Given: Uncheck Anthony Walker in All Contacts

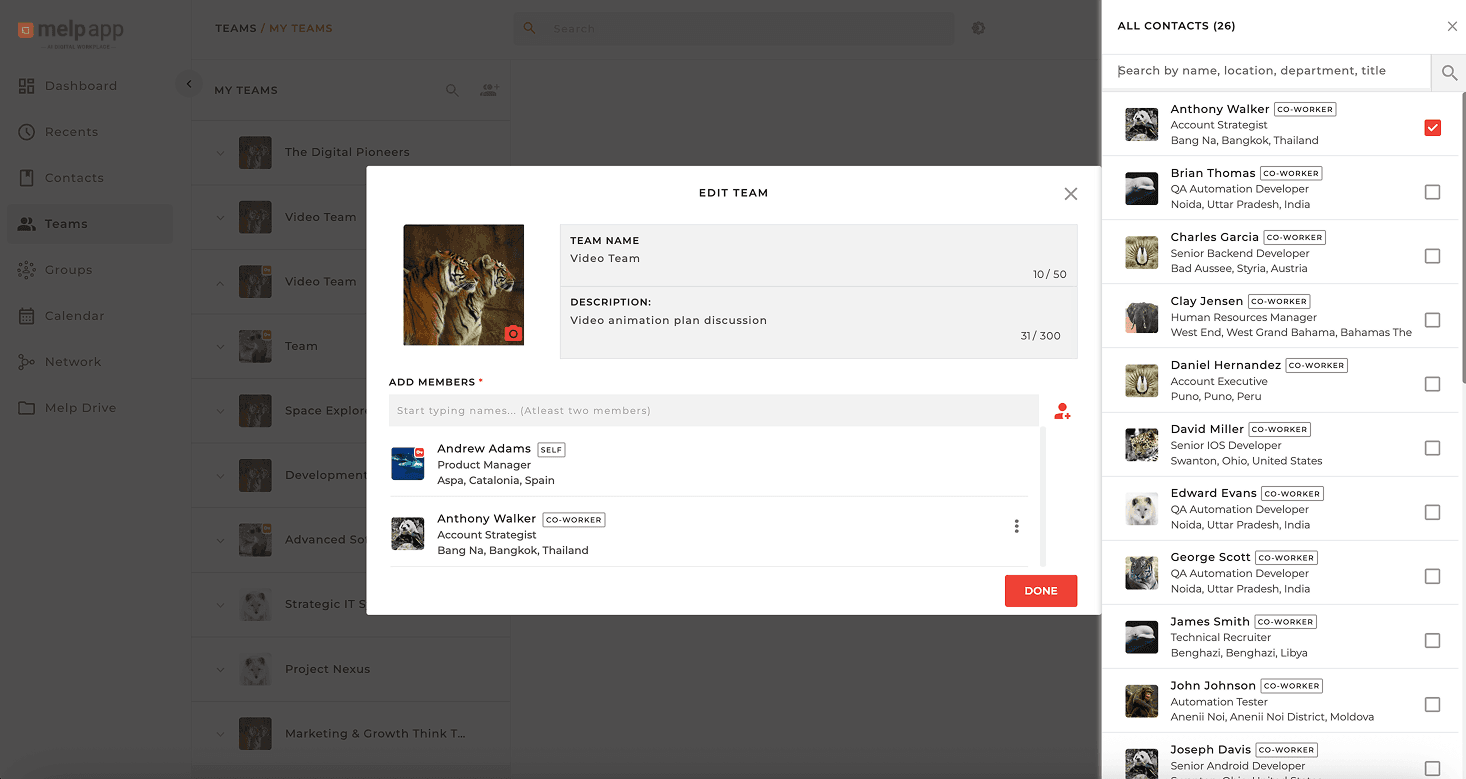Looking at the screenshot, I should click(x=1432, y=127).
